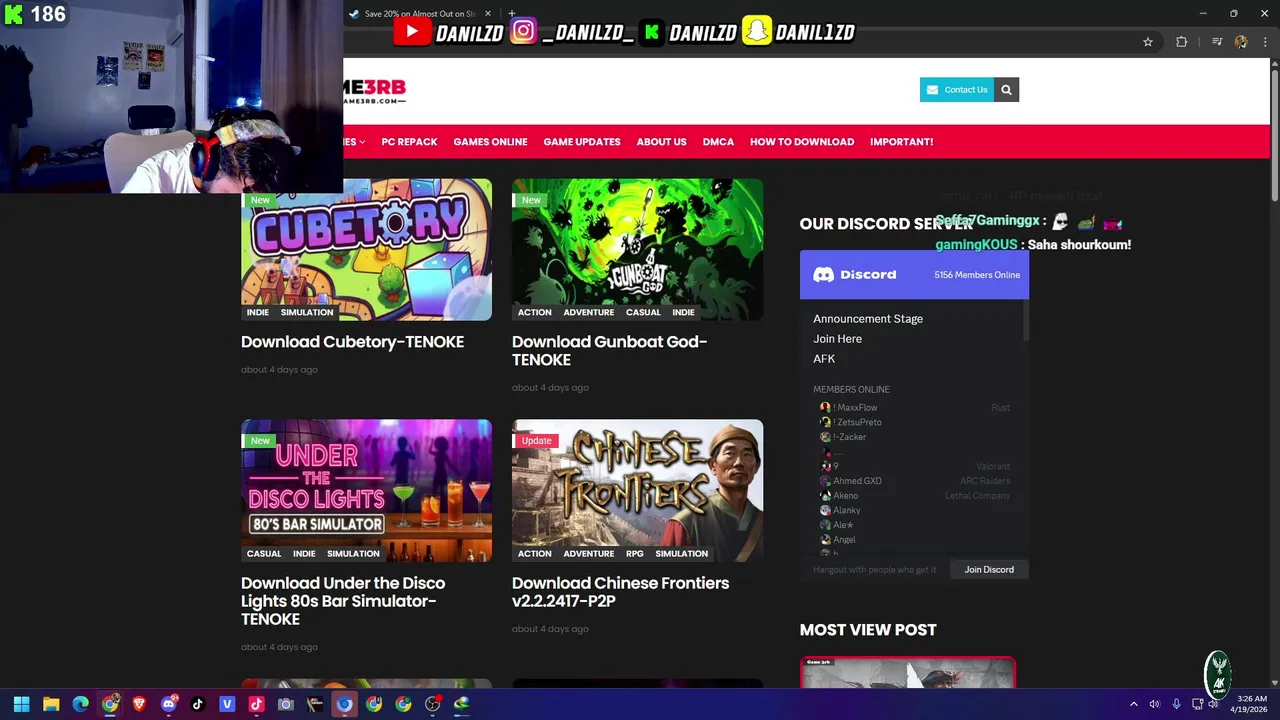Image resolution: width=1280 pixels, height=720 pixels.
Task: Click the Join Discord button
Action: (x=989, y=570)
